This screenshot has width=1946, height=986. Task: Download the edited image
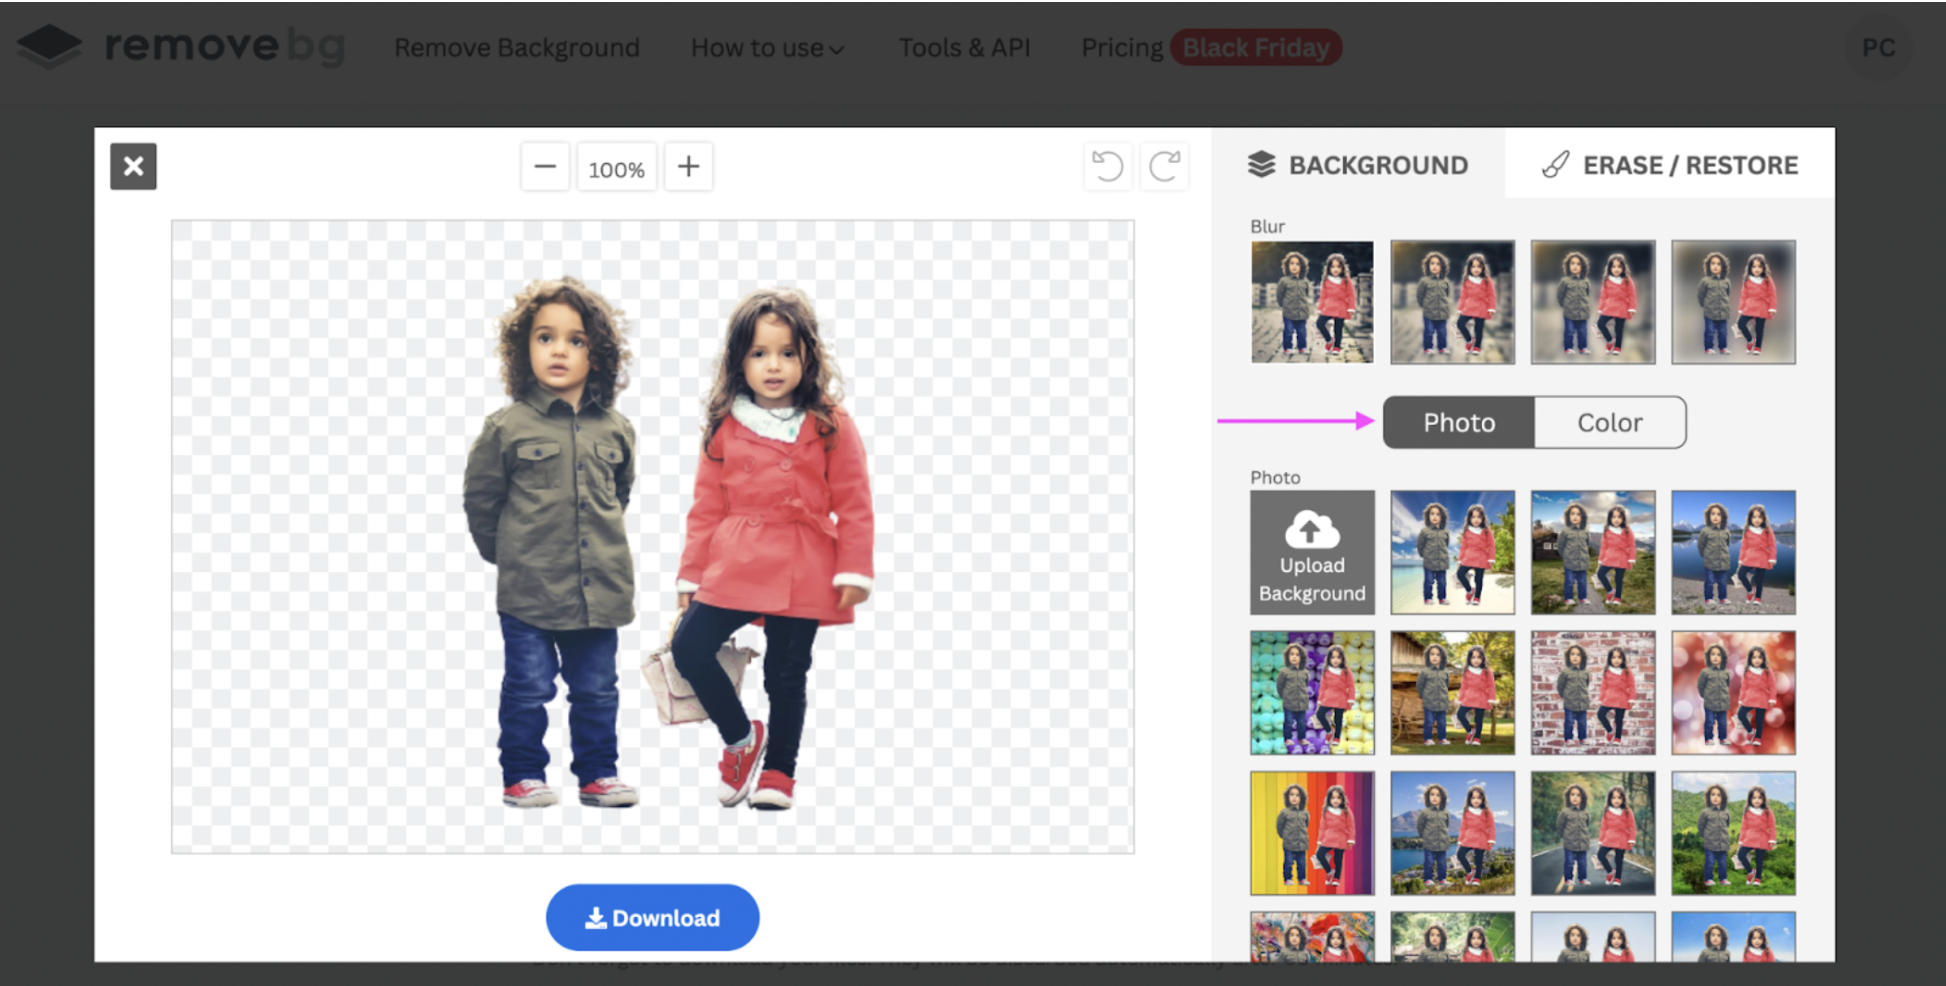tap(652, 917)
